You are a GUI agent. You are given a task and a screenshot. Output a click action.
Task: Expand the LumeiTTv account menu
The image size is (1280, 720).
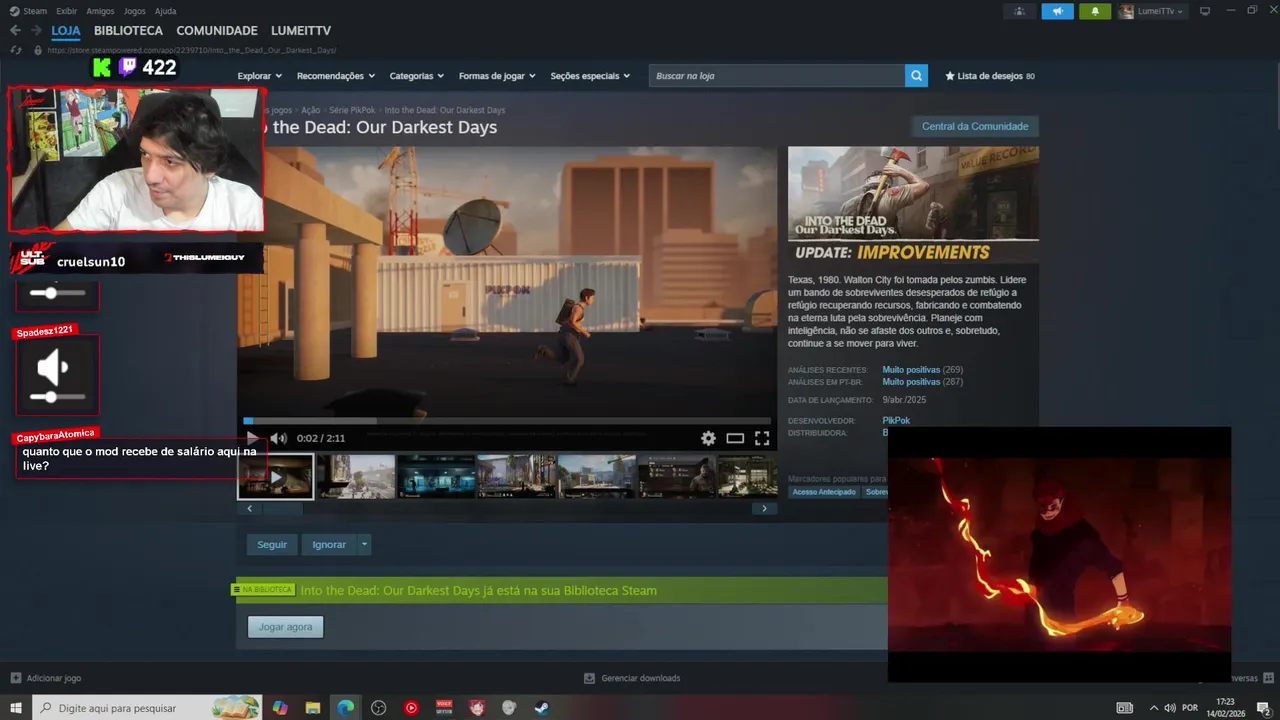tap(1151, 11)
